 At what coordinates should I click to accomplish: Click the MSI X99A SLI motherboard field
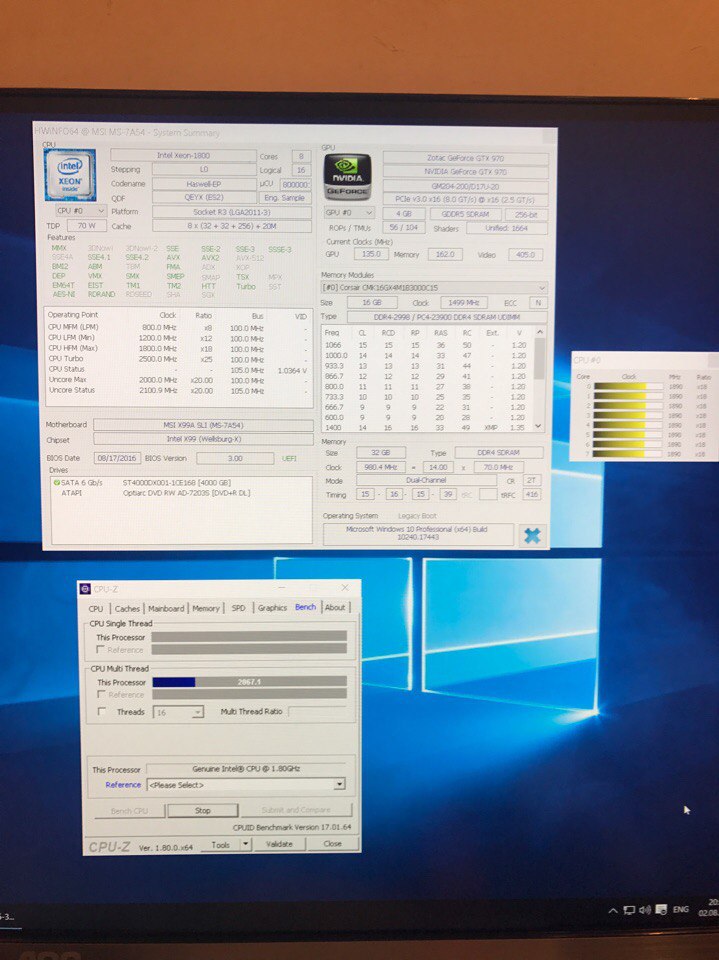(x=203, y=425)
